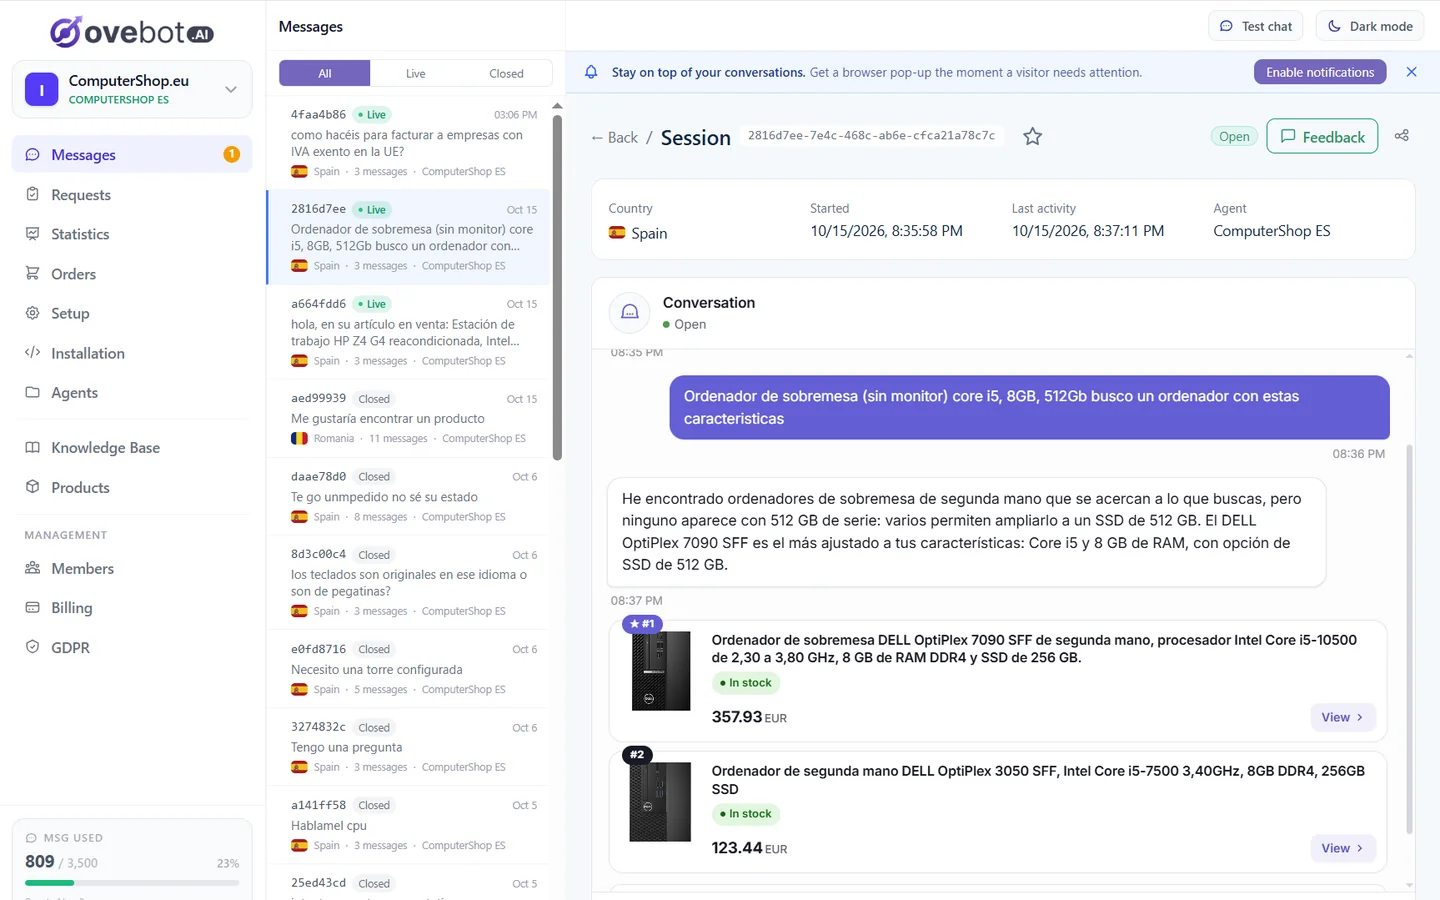View the DELL OptiPlex 7090 product
1440x900 pixels.
(1343, 717)
